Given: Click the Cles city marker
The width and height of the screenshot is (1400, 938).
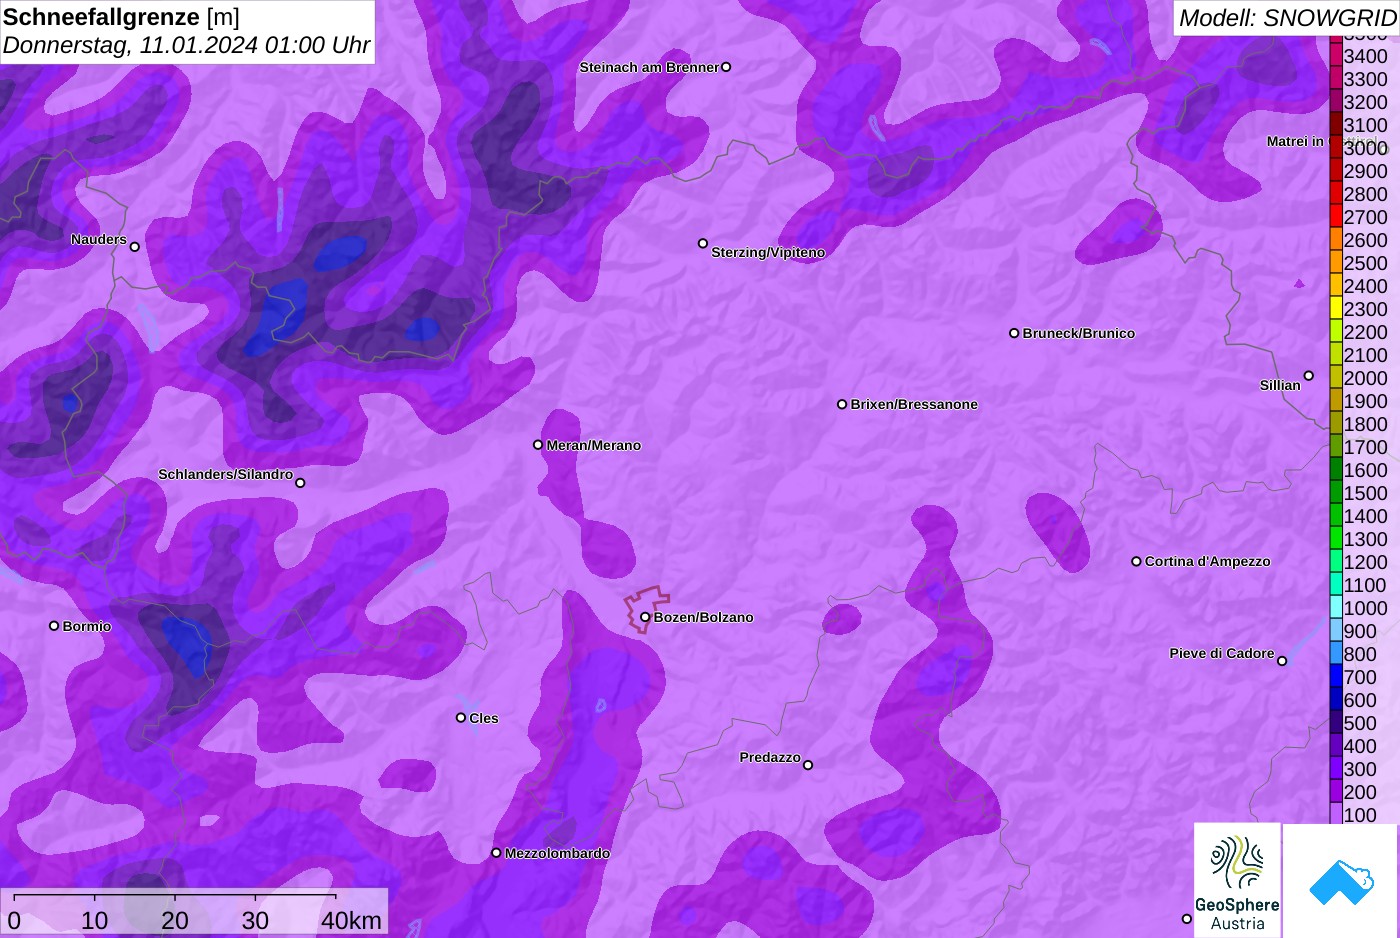Looking at the screenshot, I should click(x=461, y=717).
